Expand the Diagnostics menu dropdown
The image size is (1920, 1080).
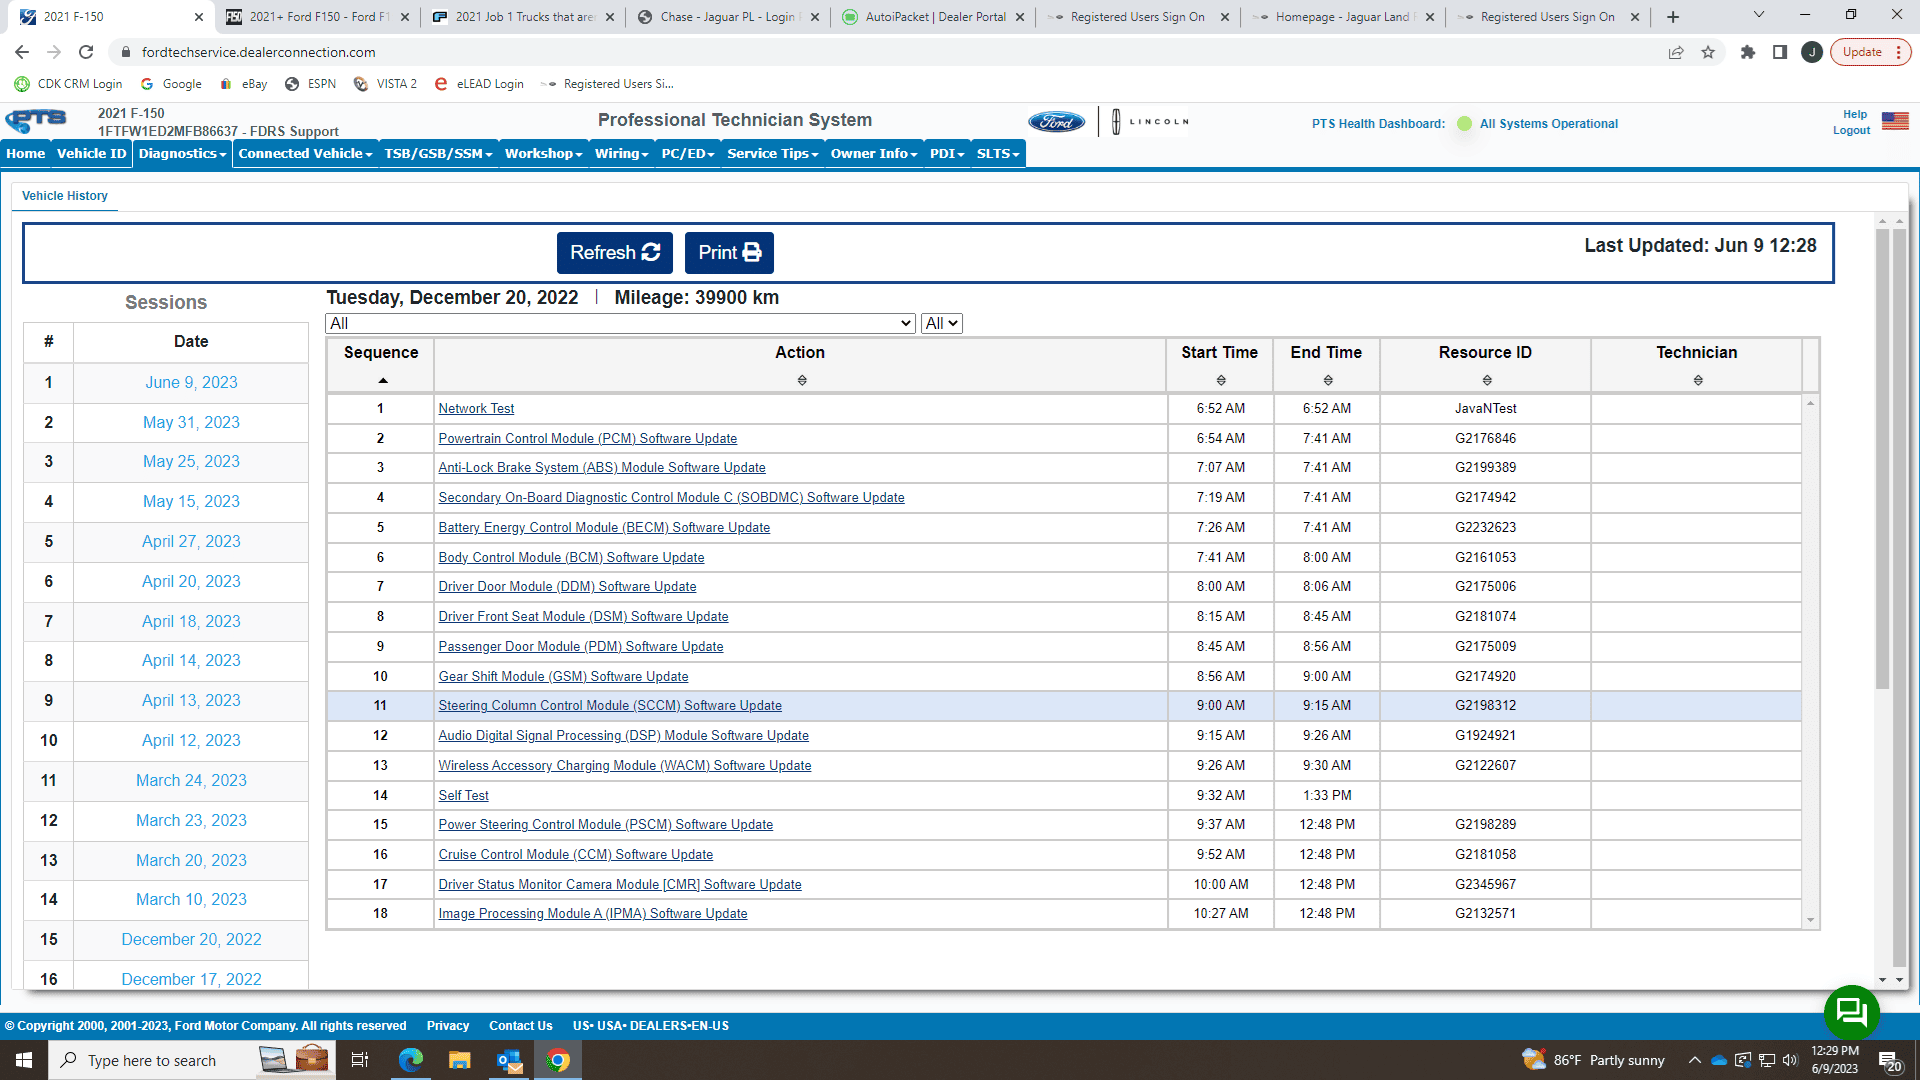(x=182, y=153)
